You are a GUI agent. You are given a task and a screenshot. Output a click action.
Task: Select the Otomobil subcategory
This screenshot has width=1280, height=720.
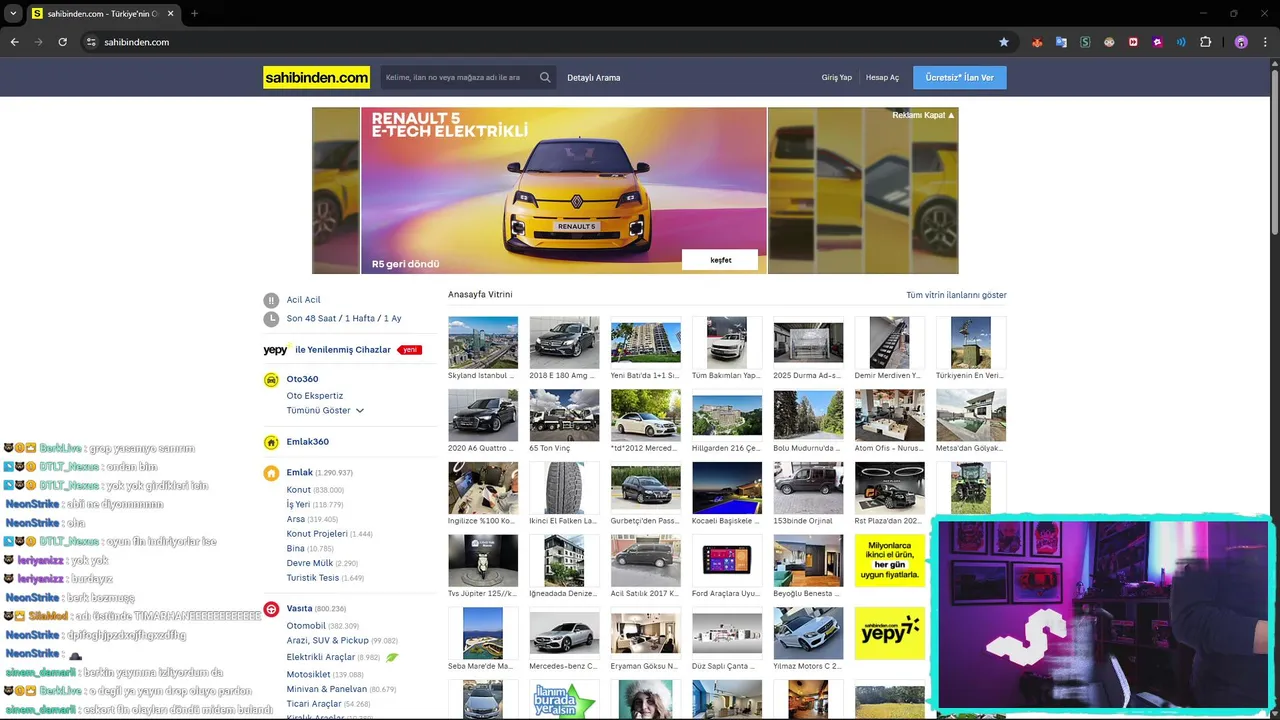[306, 626]
